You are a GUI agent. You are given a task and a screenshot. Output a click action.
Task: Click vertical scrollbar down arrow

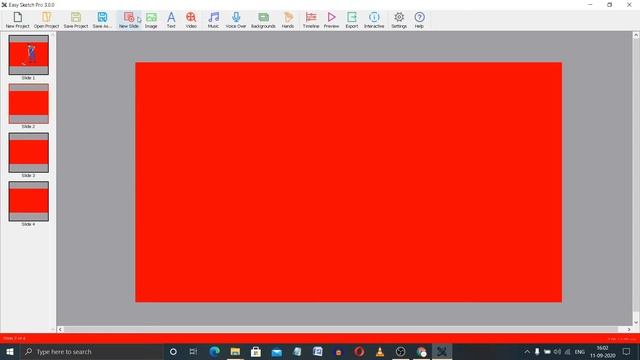click(x=636, y=322)
